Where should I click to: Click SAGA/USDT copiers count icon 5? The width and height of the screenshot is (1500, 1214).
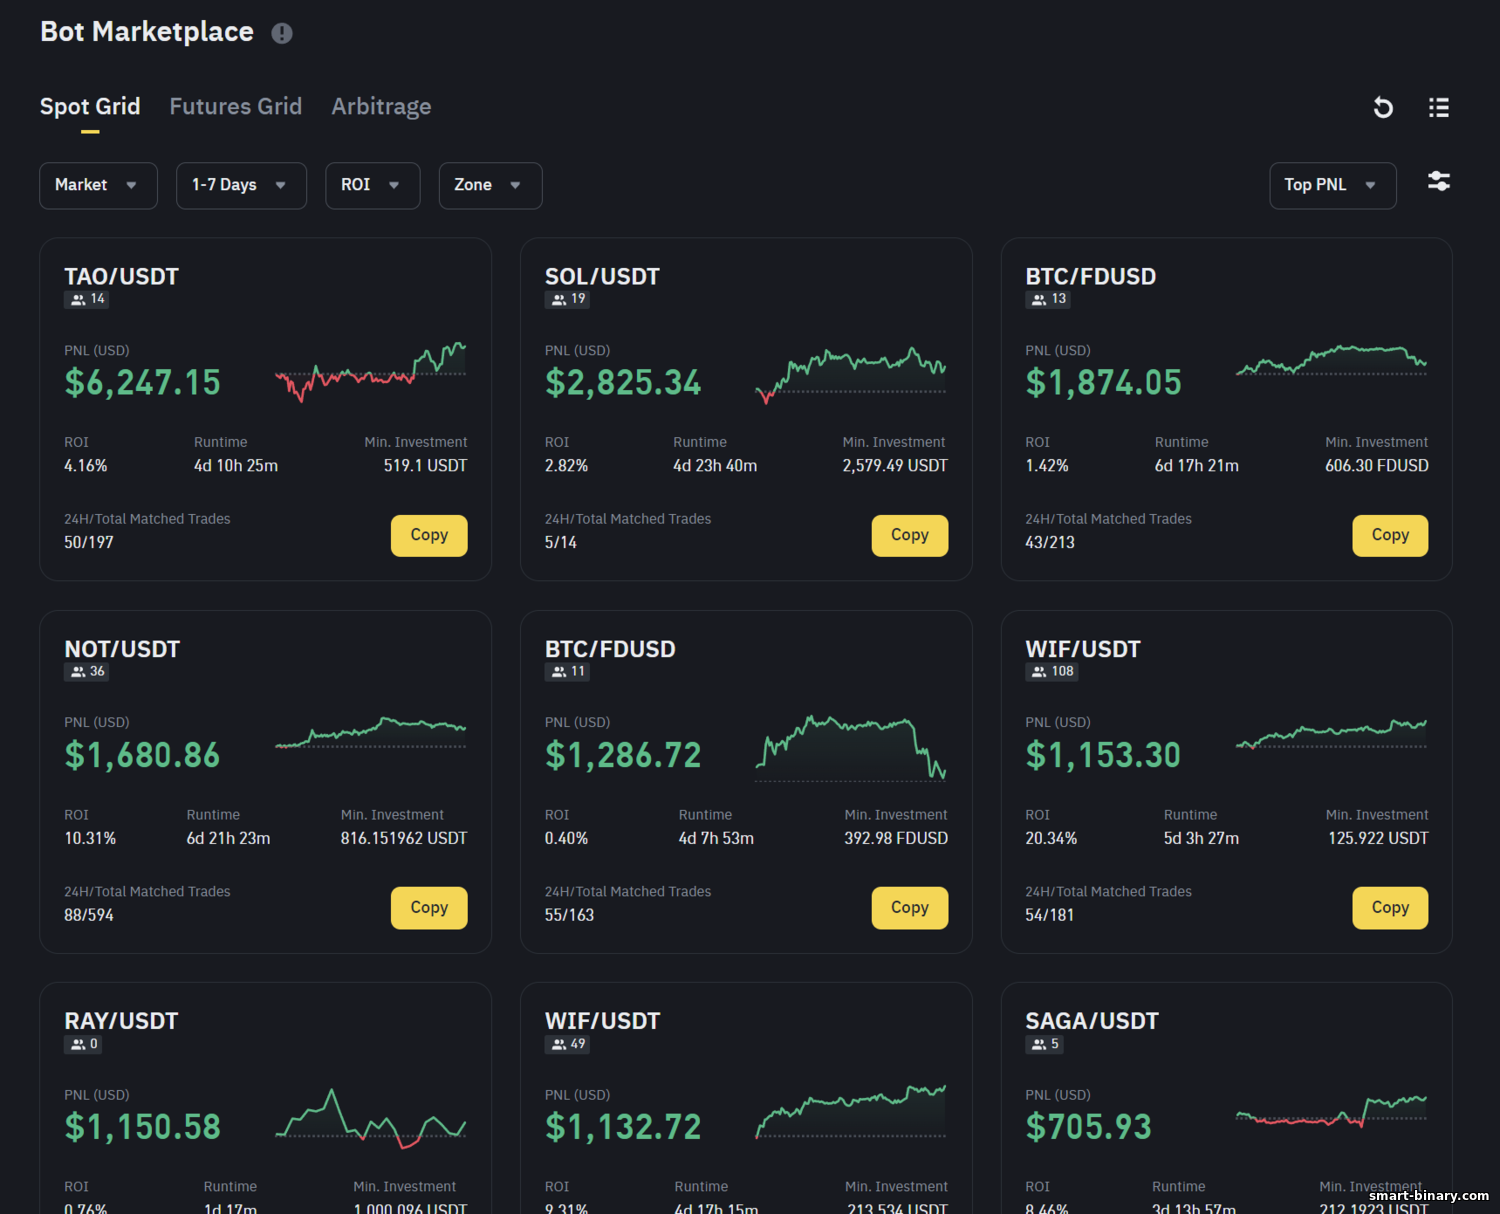tap(1044, 1044)
